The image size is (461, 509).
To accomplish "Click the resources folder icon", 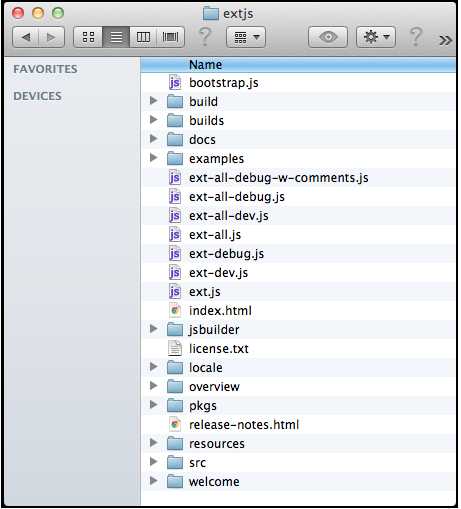I will 175,444.
